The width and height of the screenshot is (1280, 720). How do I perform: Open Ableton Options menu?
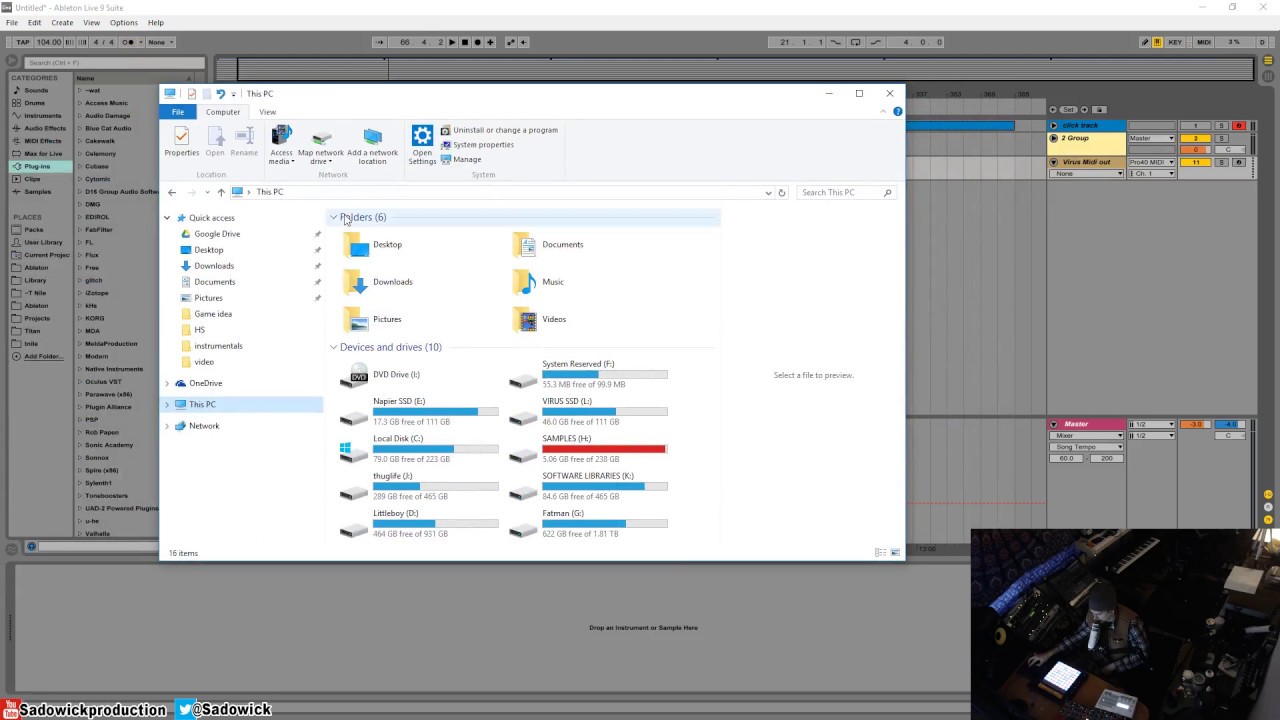point(123,22)
